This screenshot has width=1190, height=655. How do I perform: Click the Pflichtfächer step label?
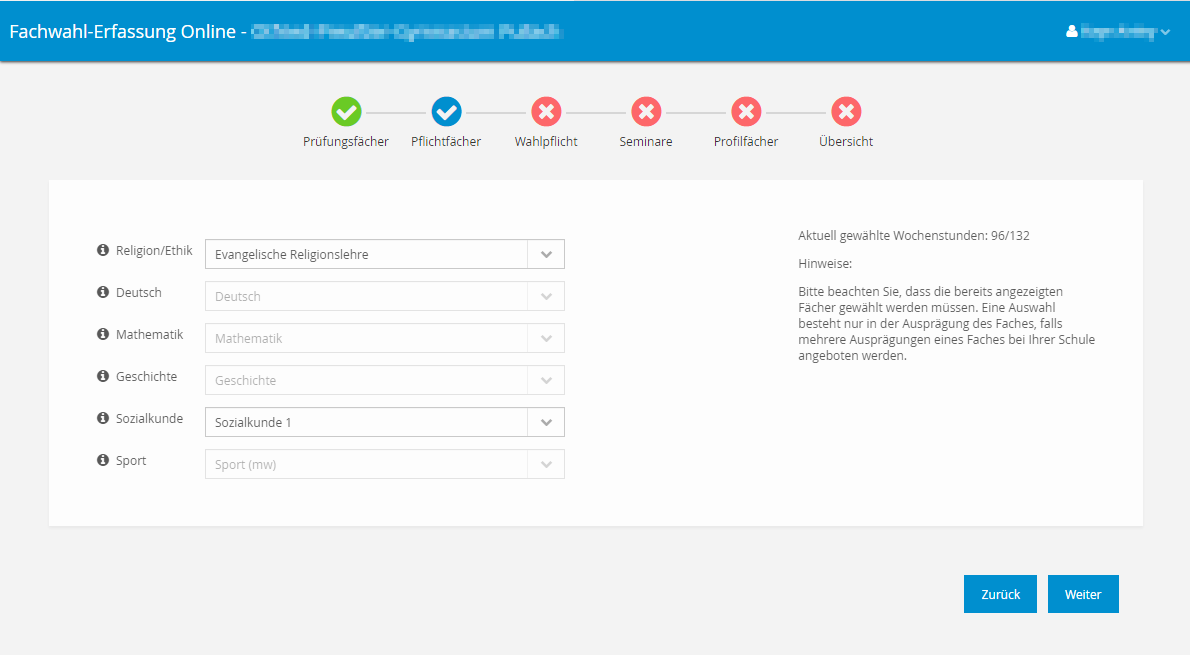(446, 142)
